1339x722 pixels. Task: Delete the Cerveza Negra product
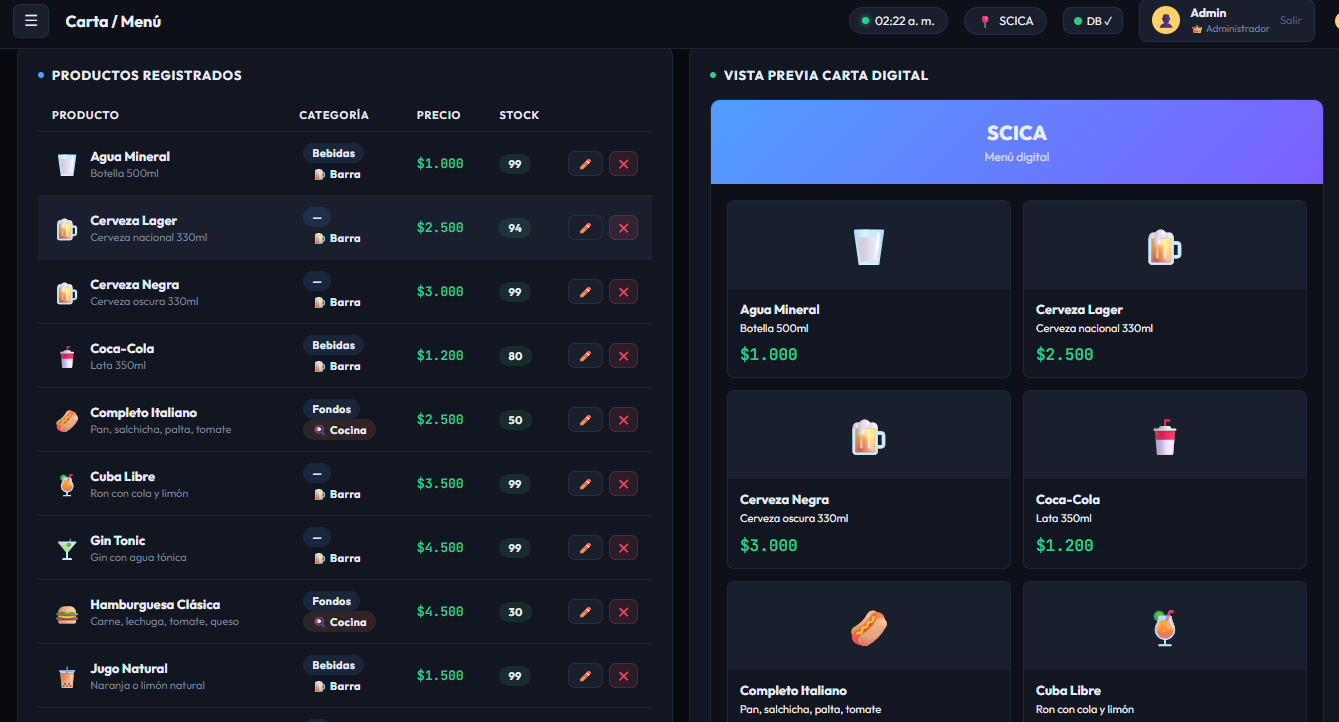point(623,292)
